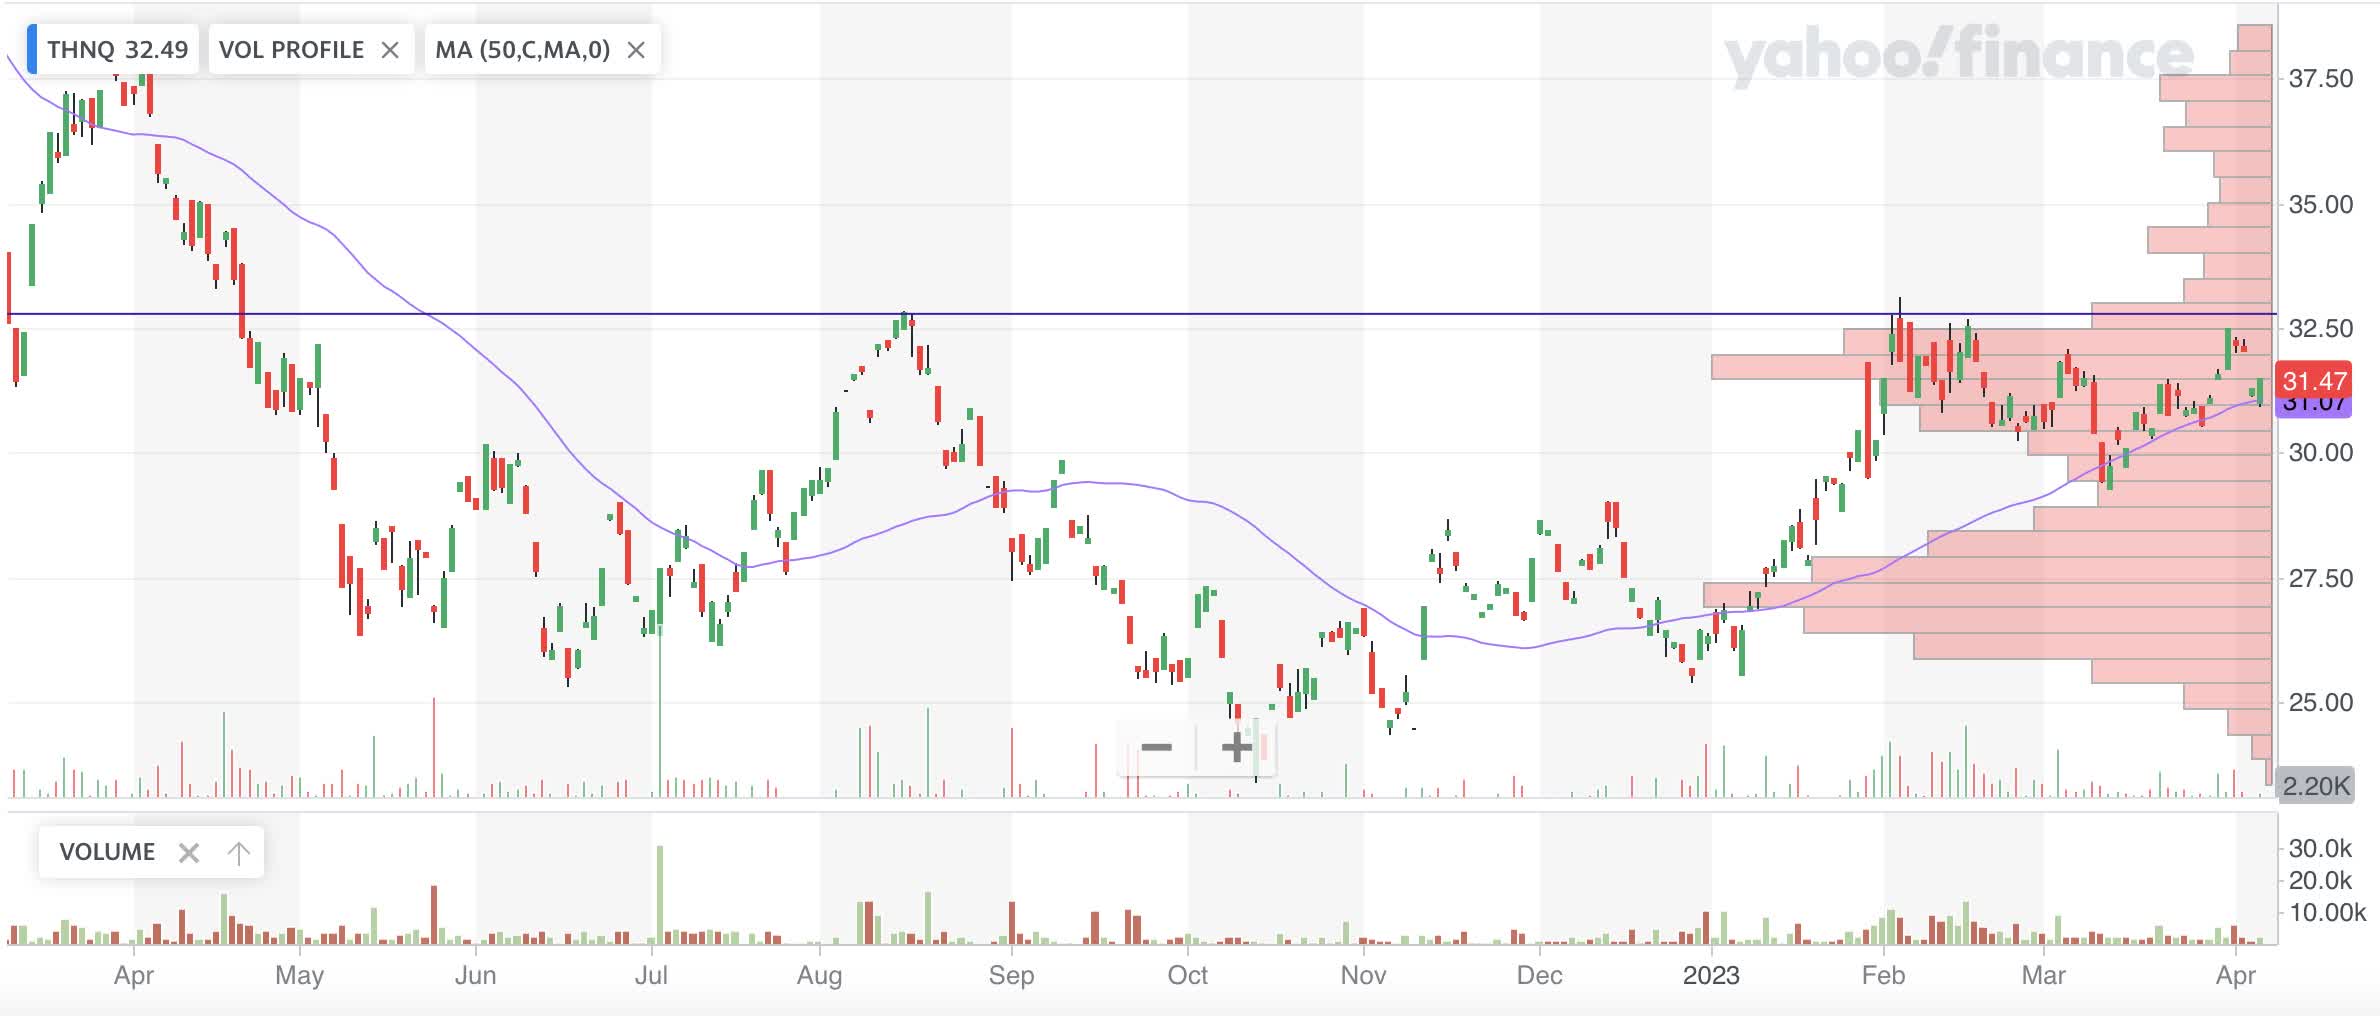This screenshot has width=2380, height=1016.
Task: Click the Jun time axis label
Action: 475,975
